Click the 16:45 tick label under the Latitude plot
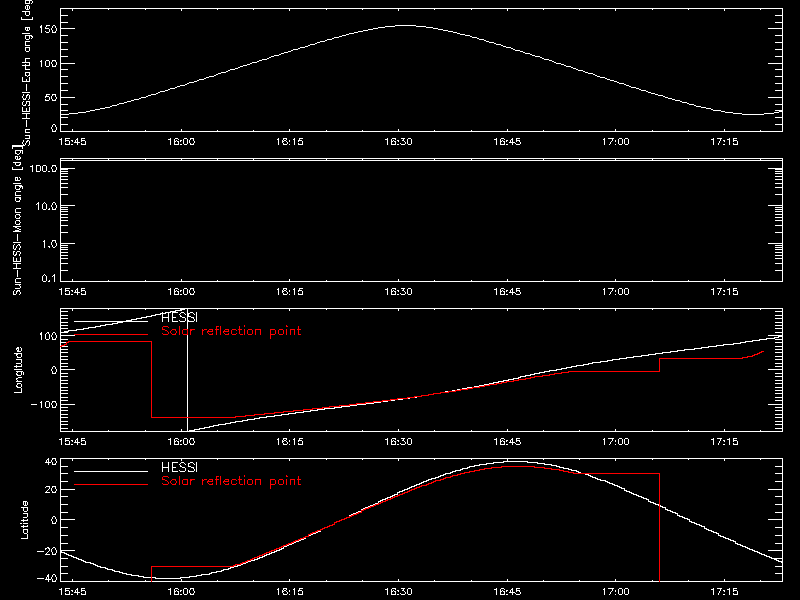 507,591
